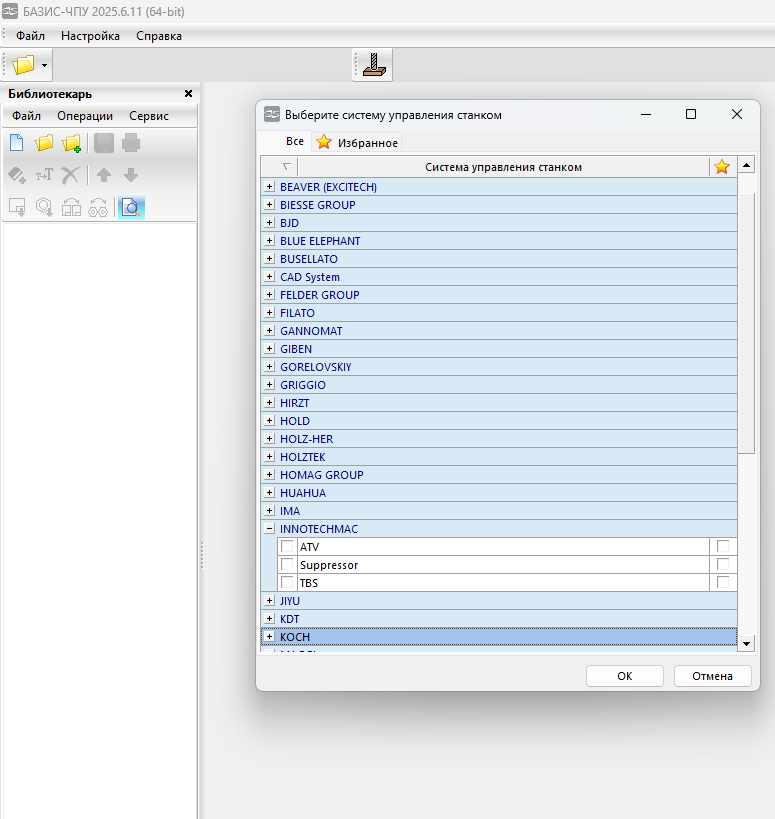This screenshot has width=775, height=819.
Task: Select the HUAHUA row
Action: [499, 493]
